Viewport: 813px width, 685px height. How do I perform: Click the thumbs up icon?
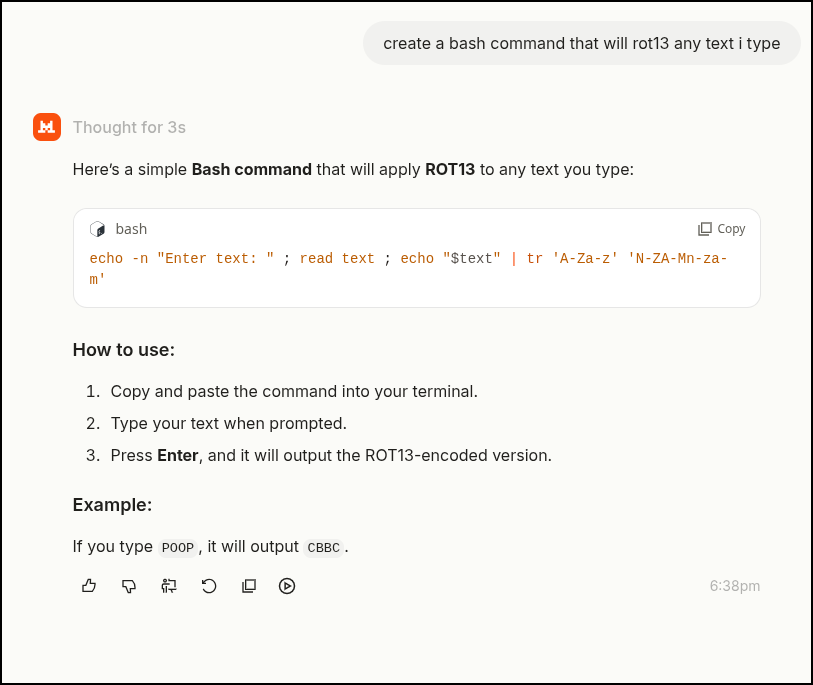click(89, 586)
